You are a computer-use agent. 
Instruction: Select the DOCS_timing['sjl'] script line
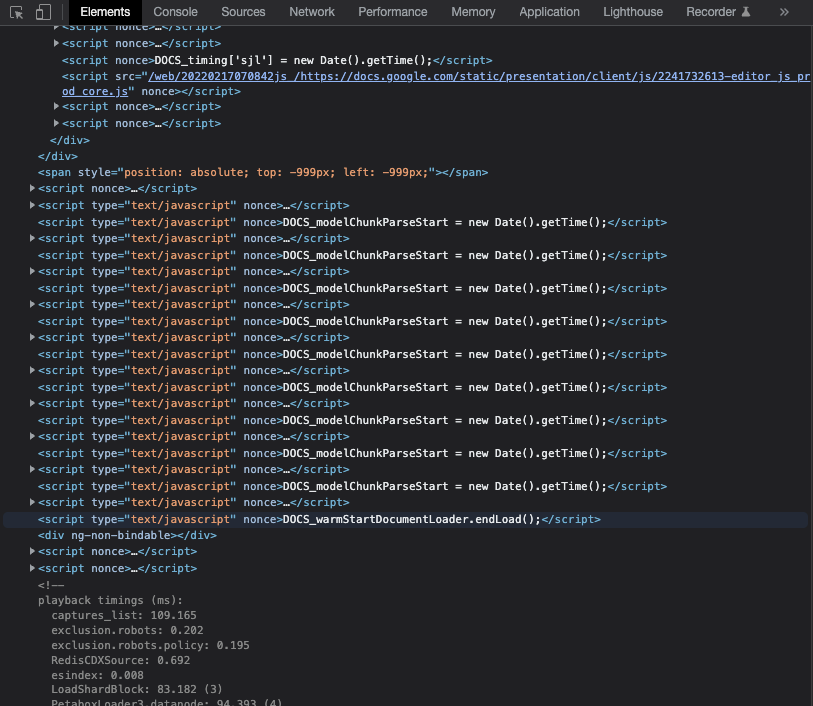(x=277, y=60)
